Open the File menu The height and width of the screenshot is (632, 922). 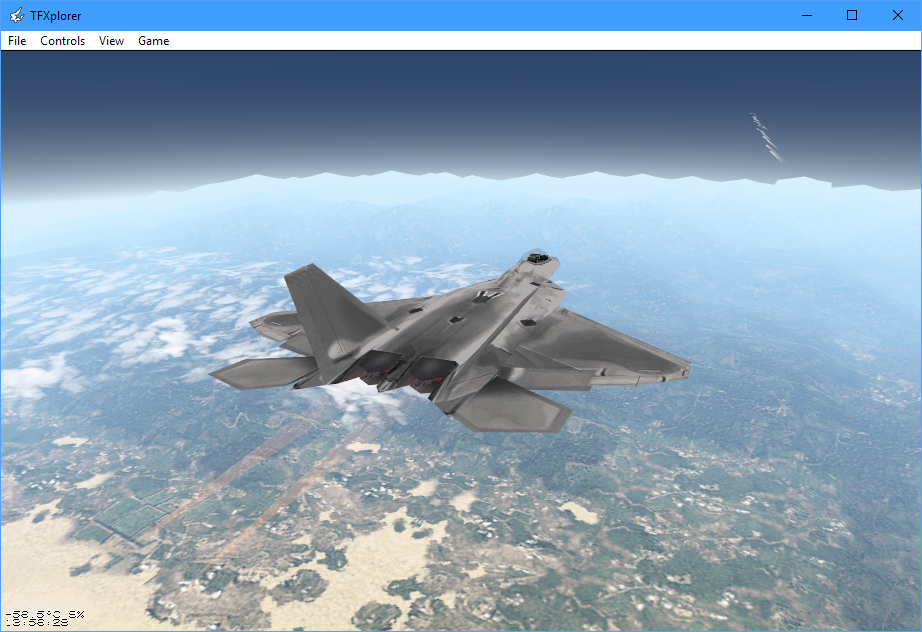[x=17, y=41]
